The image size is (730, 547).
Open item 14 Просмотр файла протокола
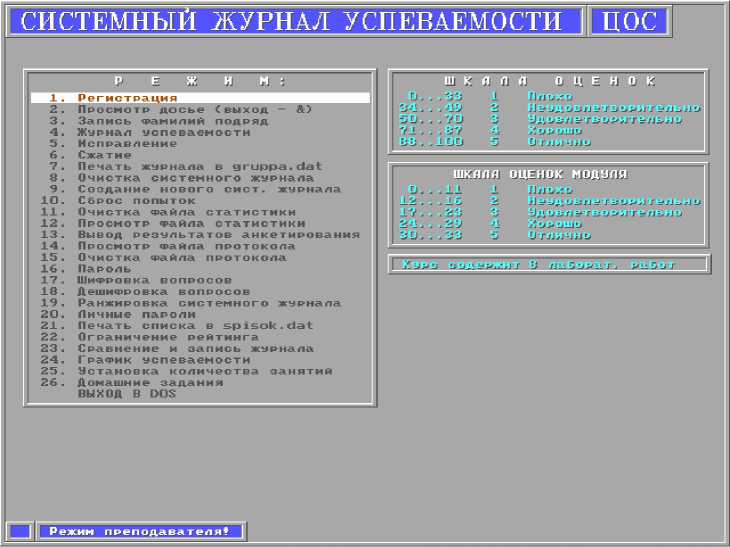pyautogui.click(x=168, y=246)
